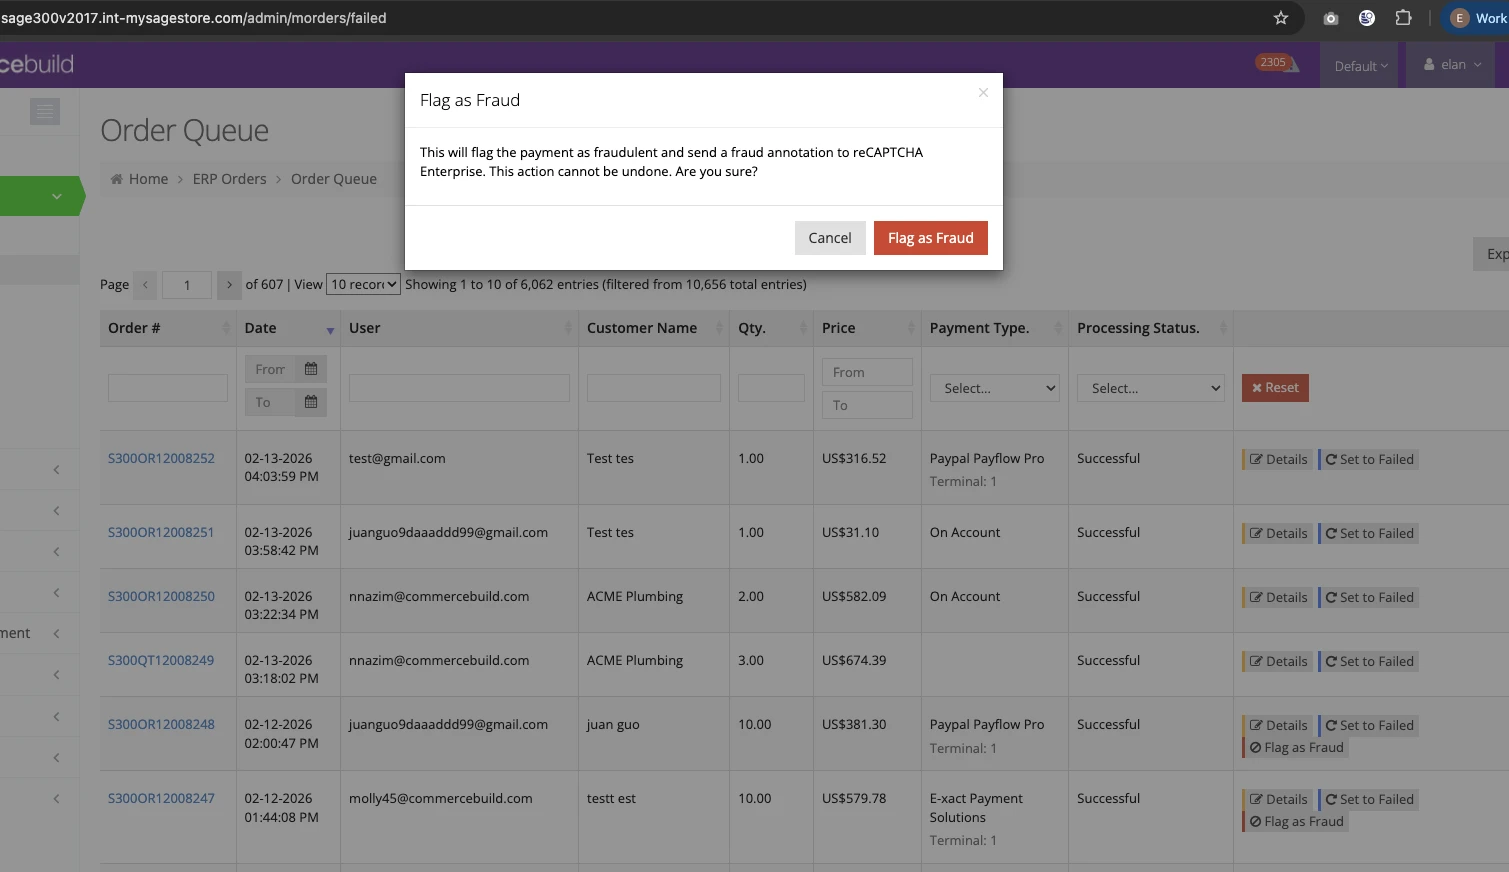Open the elan user menu
The image size is (1509, 872).
click(1453, 65)
